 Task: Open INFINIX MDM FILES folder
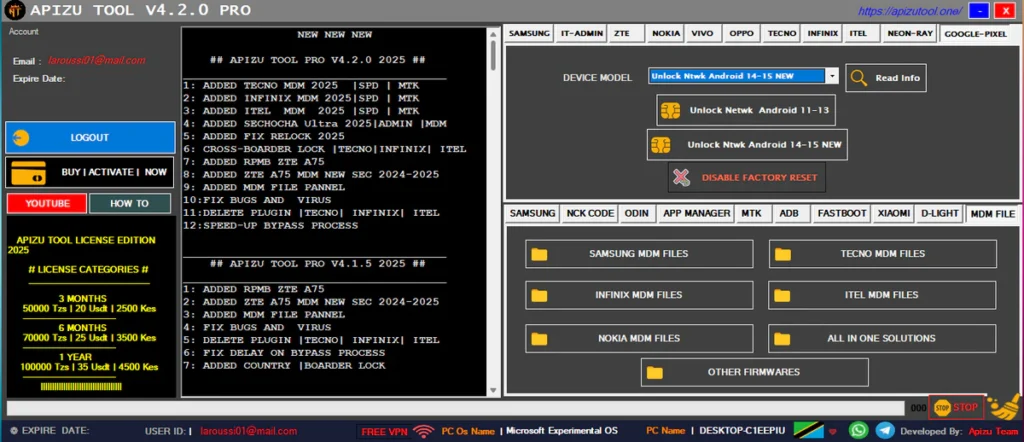[x=639, y=295]
